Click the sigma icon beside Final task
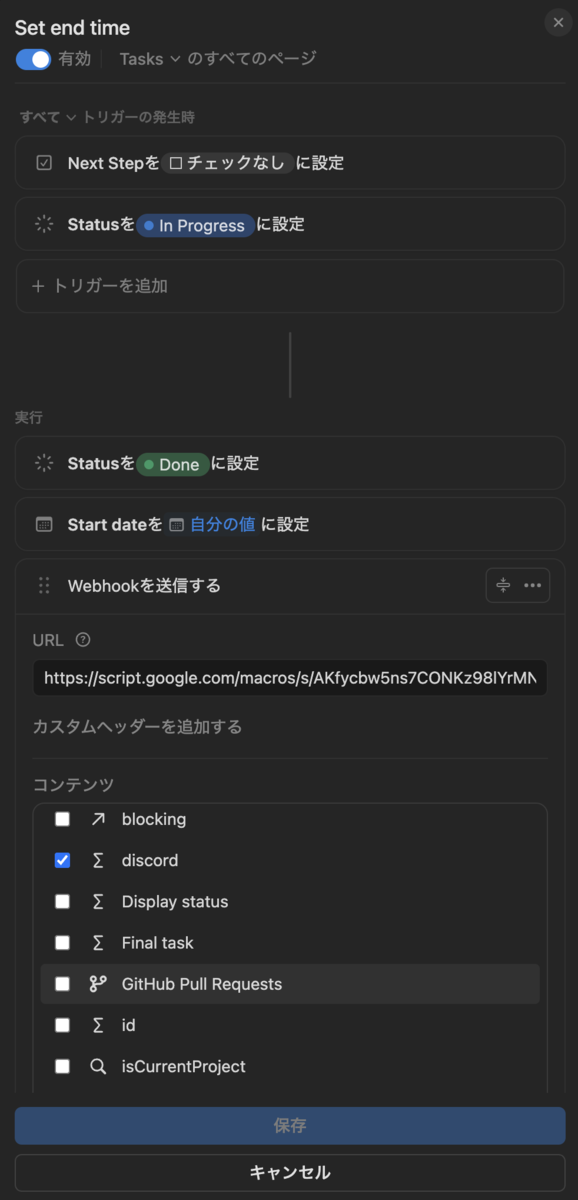Screen dimensions: 578x1200 coord(98,943)
